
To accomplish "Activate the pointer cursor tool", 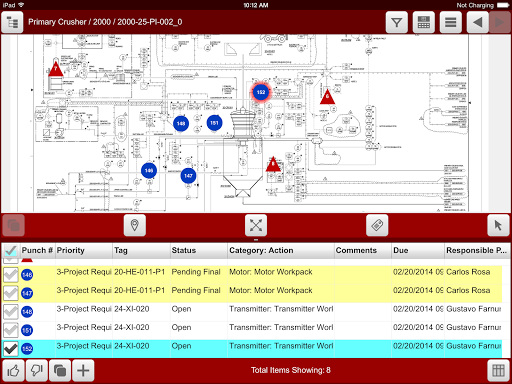I will coord(498,225).
